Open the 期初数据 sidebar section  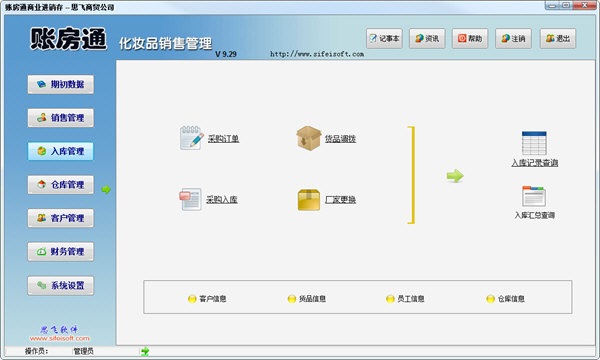[60, 84]
